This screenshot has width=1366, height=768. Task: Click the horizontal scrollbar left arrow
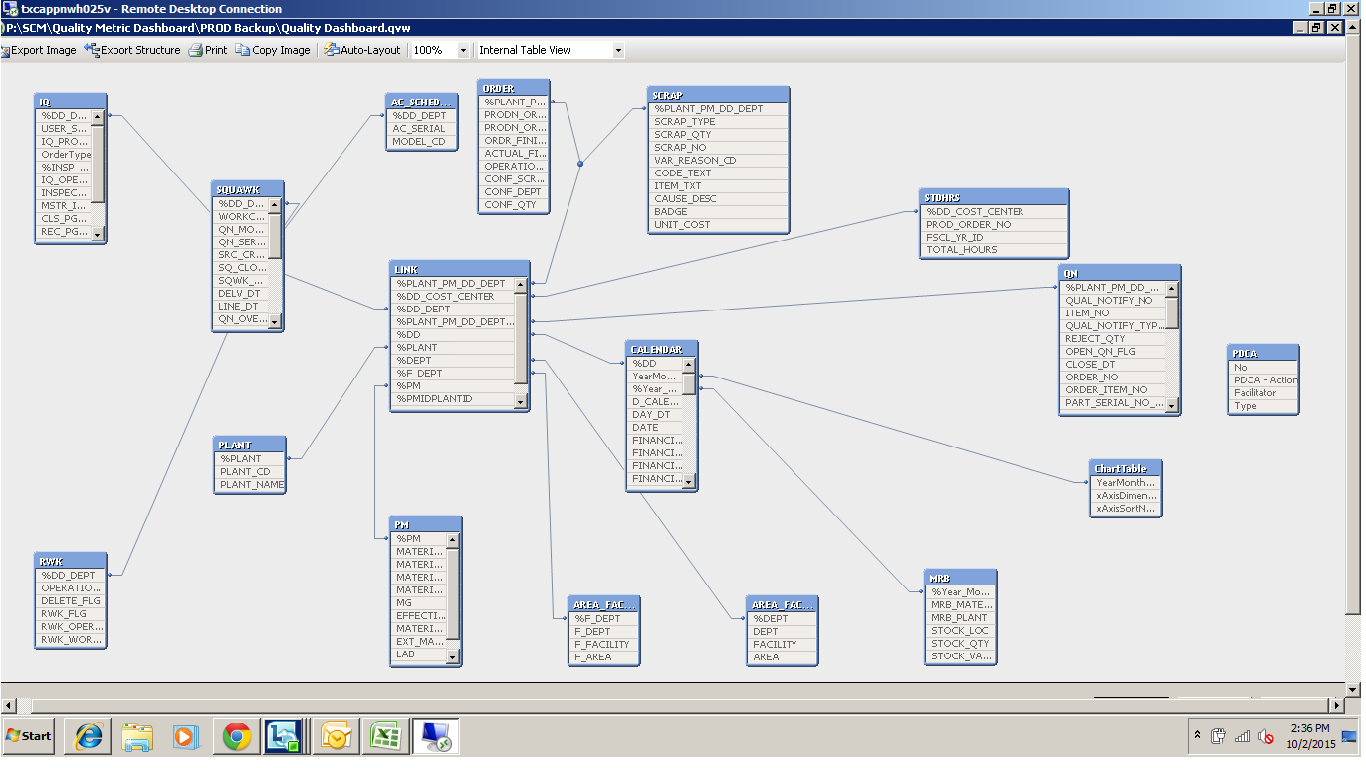pos(9,706)
